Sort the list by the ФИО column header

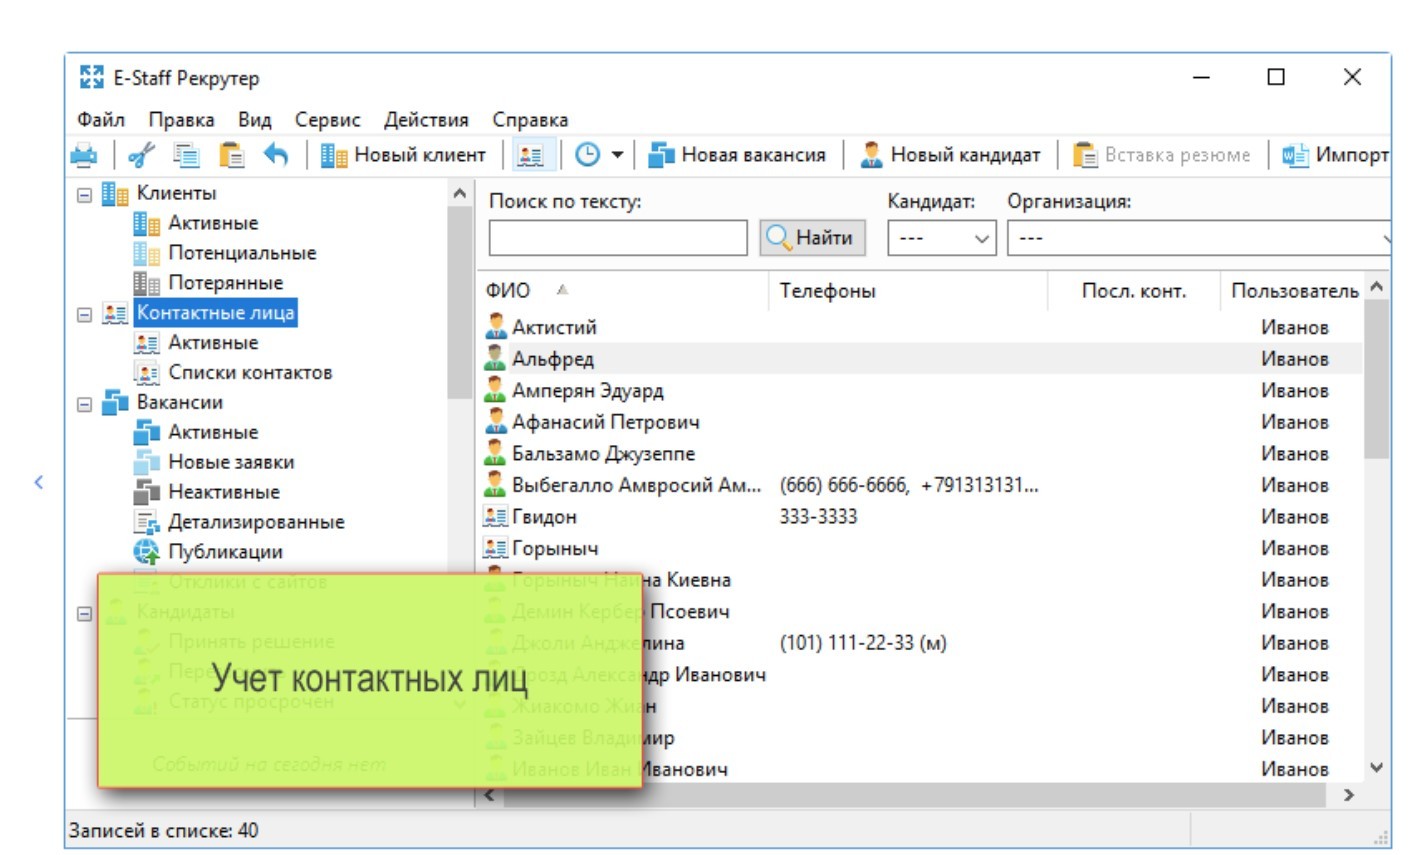click(508, 291)
